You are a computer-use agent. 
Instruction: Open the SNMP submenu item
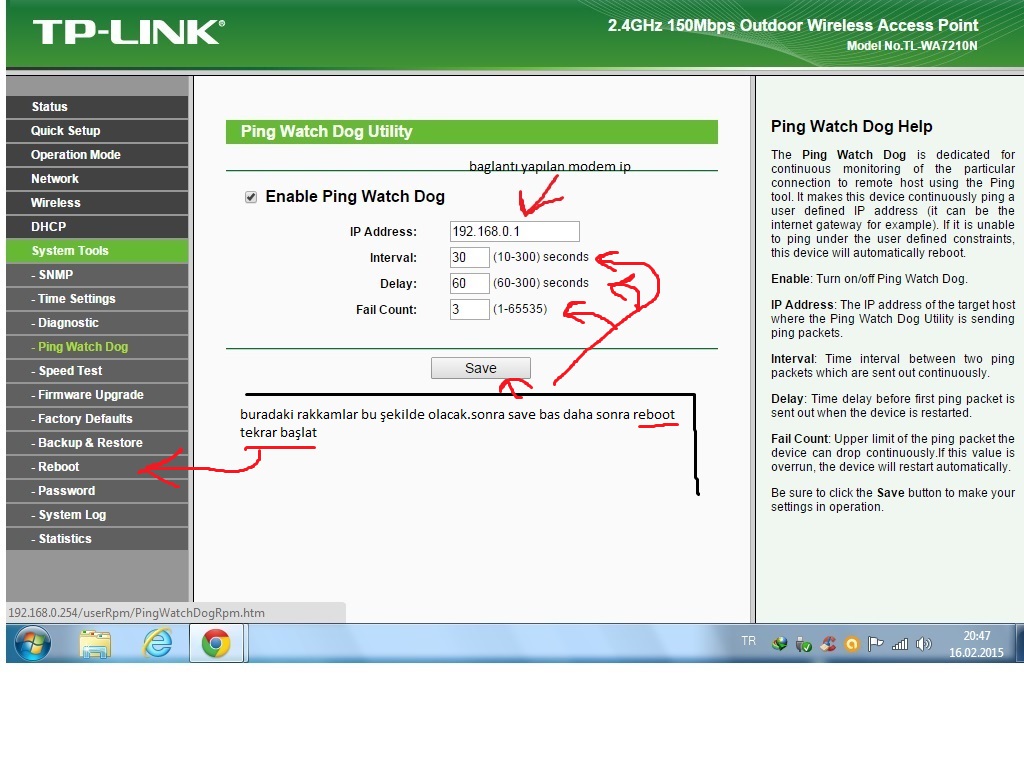tap(97, 275)
